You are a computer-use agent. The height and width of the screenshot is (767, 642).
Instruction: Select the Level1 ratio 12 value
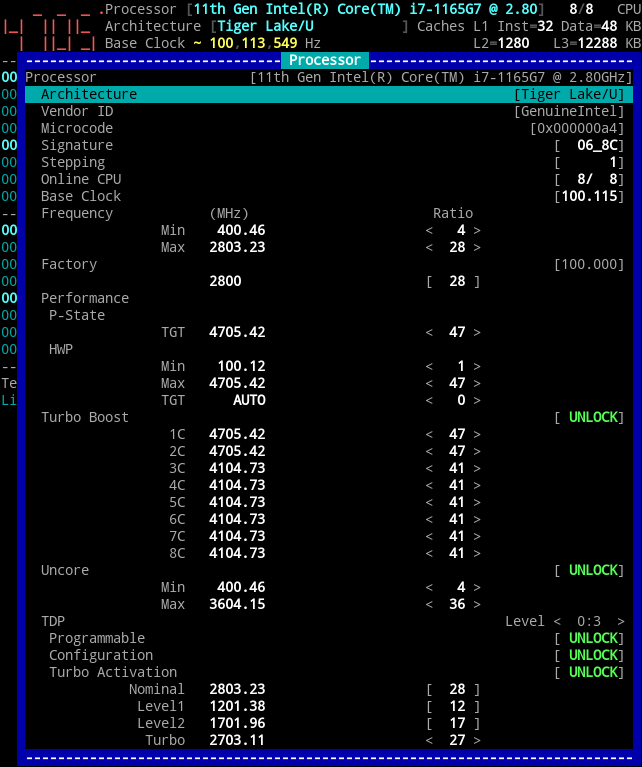(x=453, y=706)
